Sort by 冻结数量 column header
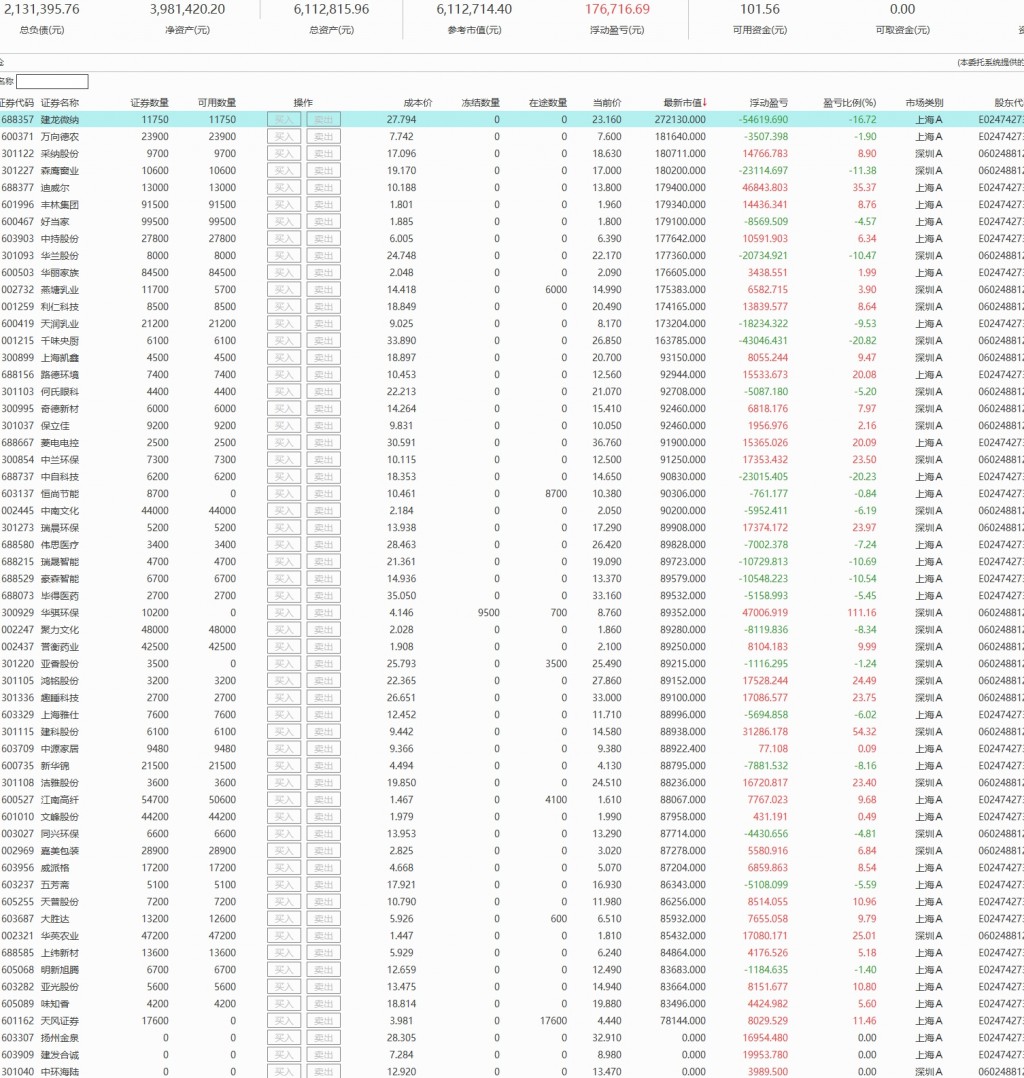This screenshot has width=1024, height=1078. coord(480,102)
